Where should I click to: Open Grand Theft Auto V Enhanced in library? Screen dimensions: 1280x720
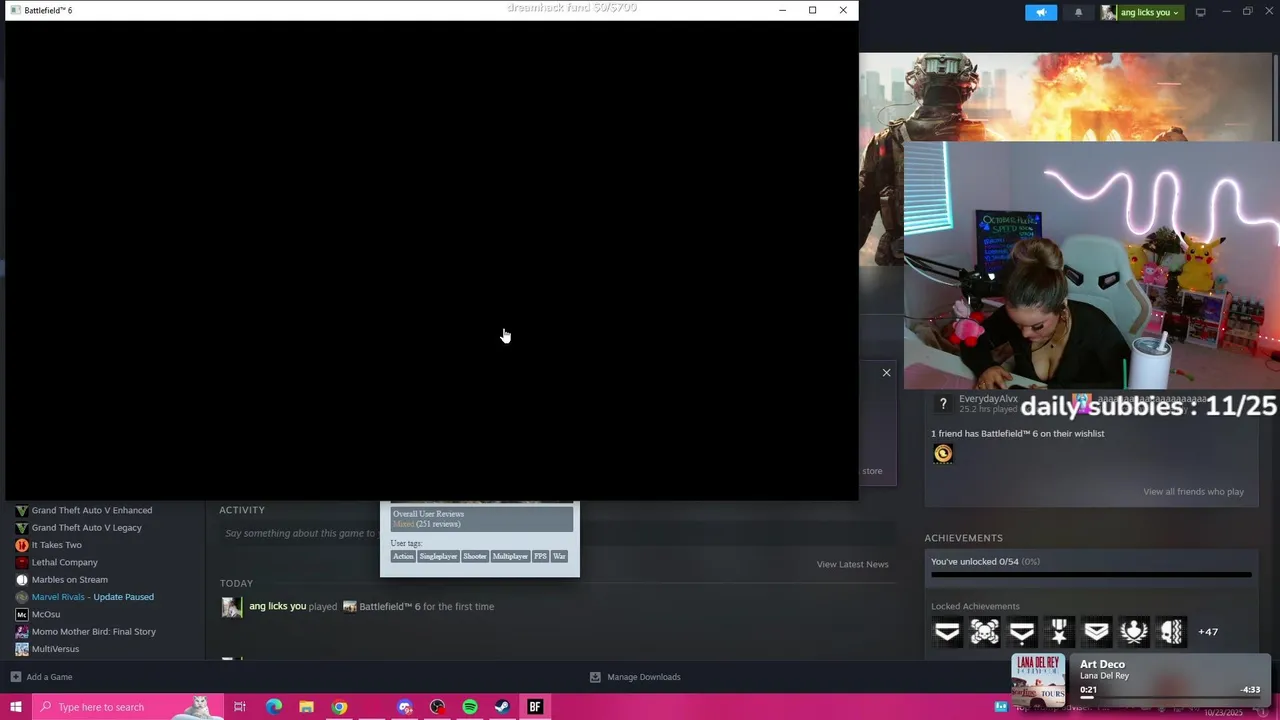coord(92,510)
